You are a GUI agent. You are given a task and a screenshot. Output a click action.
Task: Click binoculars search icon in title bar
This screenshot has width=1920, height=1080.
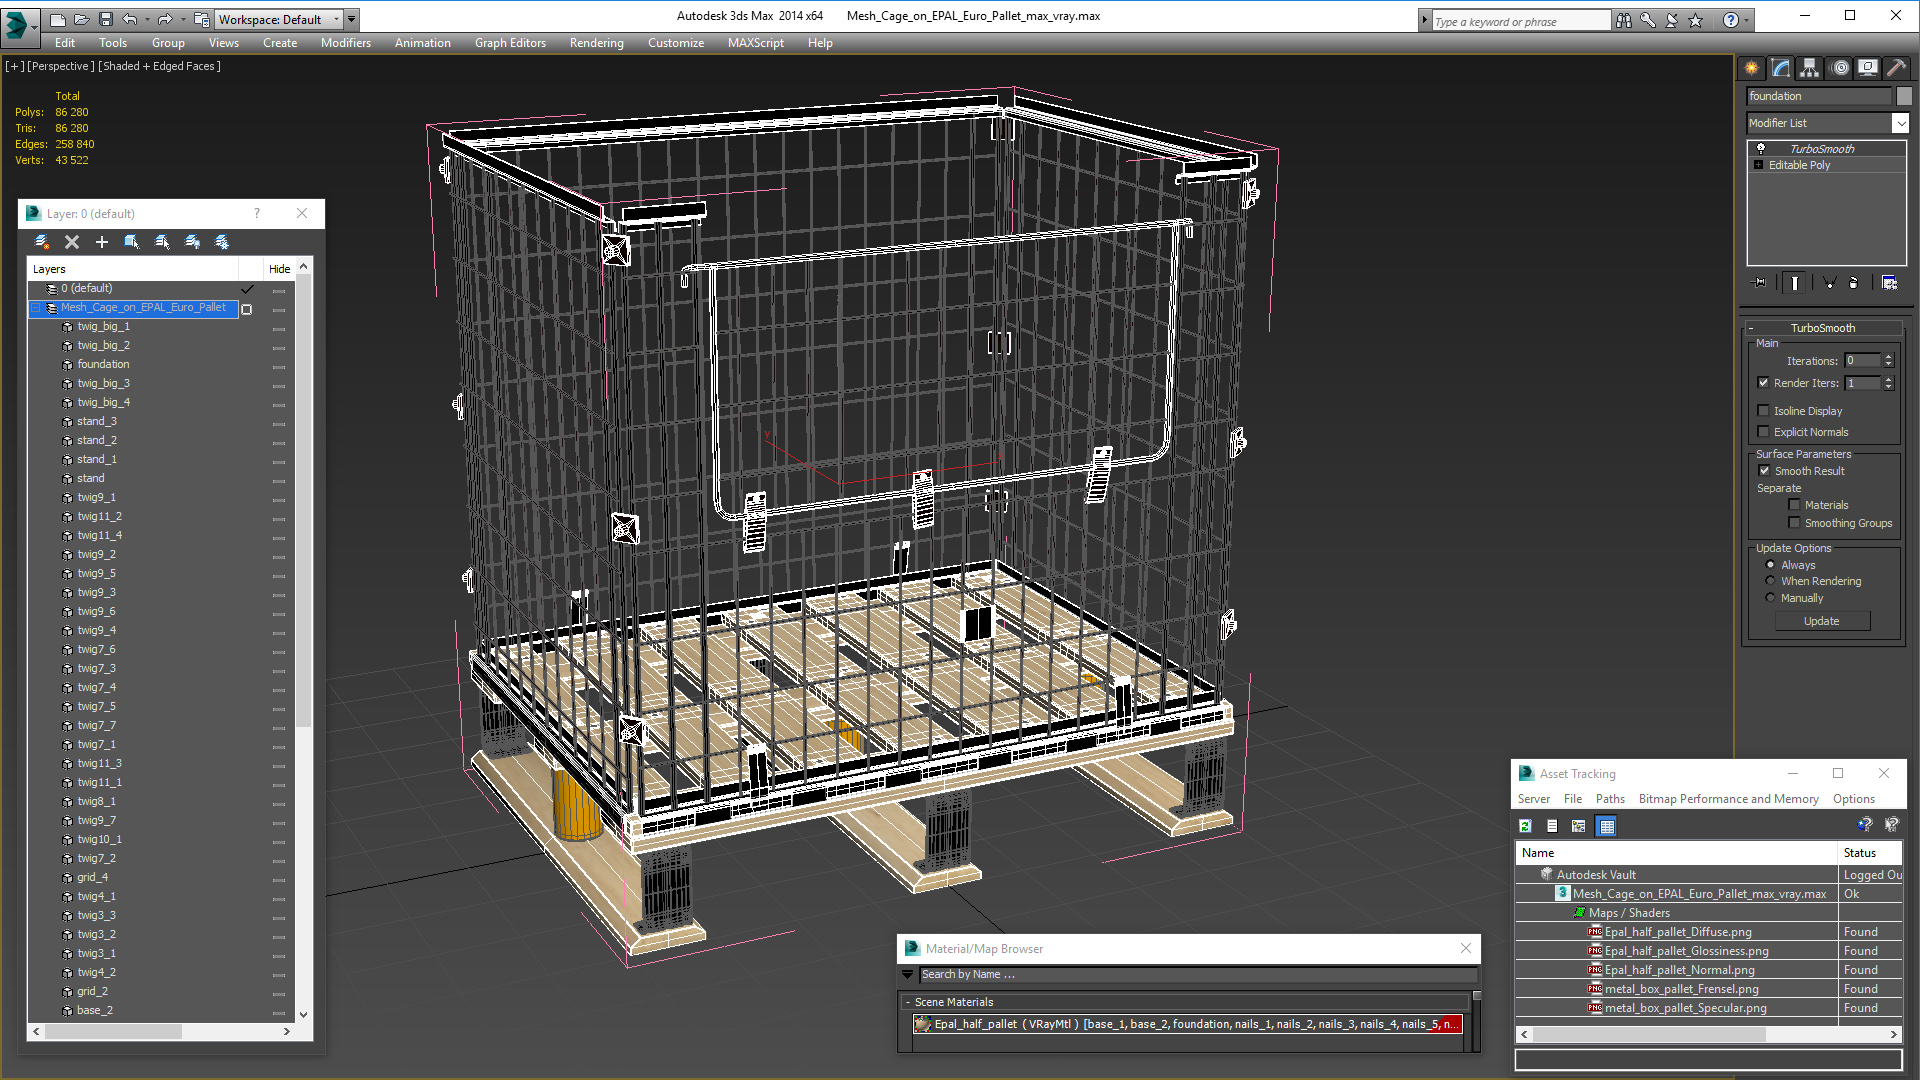pos(1623,20)
